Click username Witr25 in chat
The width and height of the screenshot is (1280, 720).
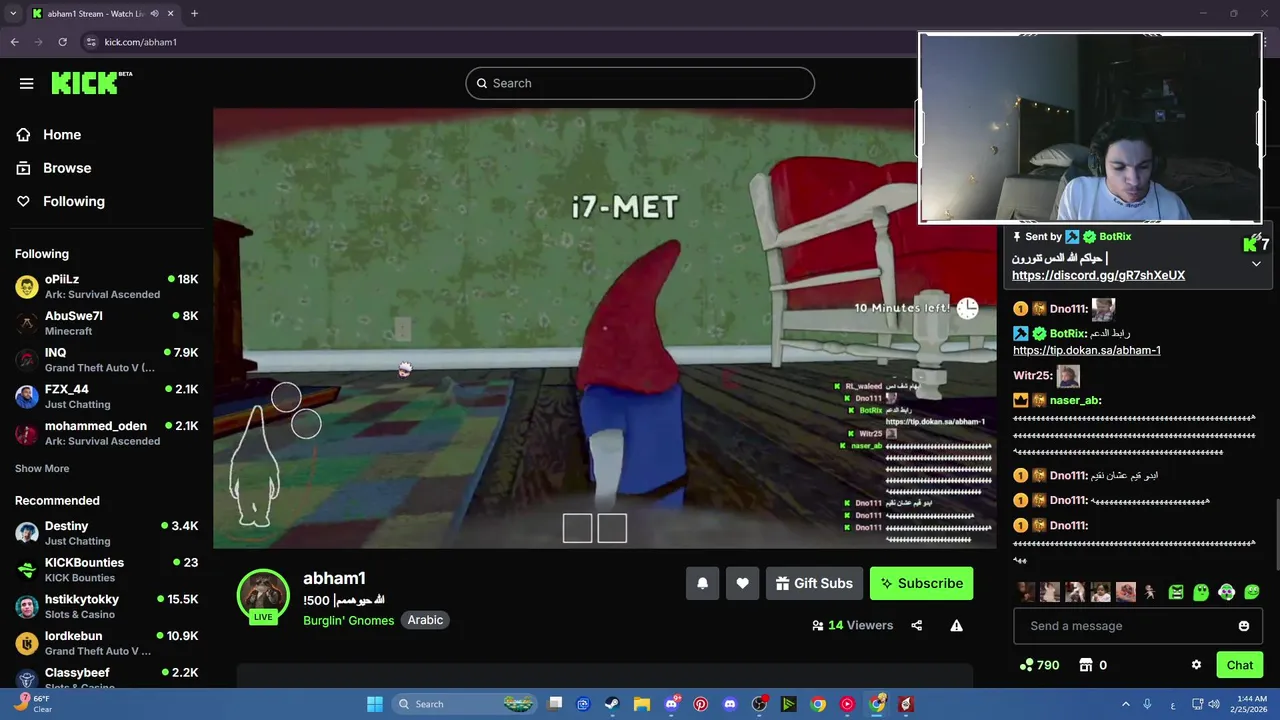point(1033,375)
